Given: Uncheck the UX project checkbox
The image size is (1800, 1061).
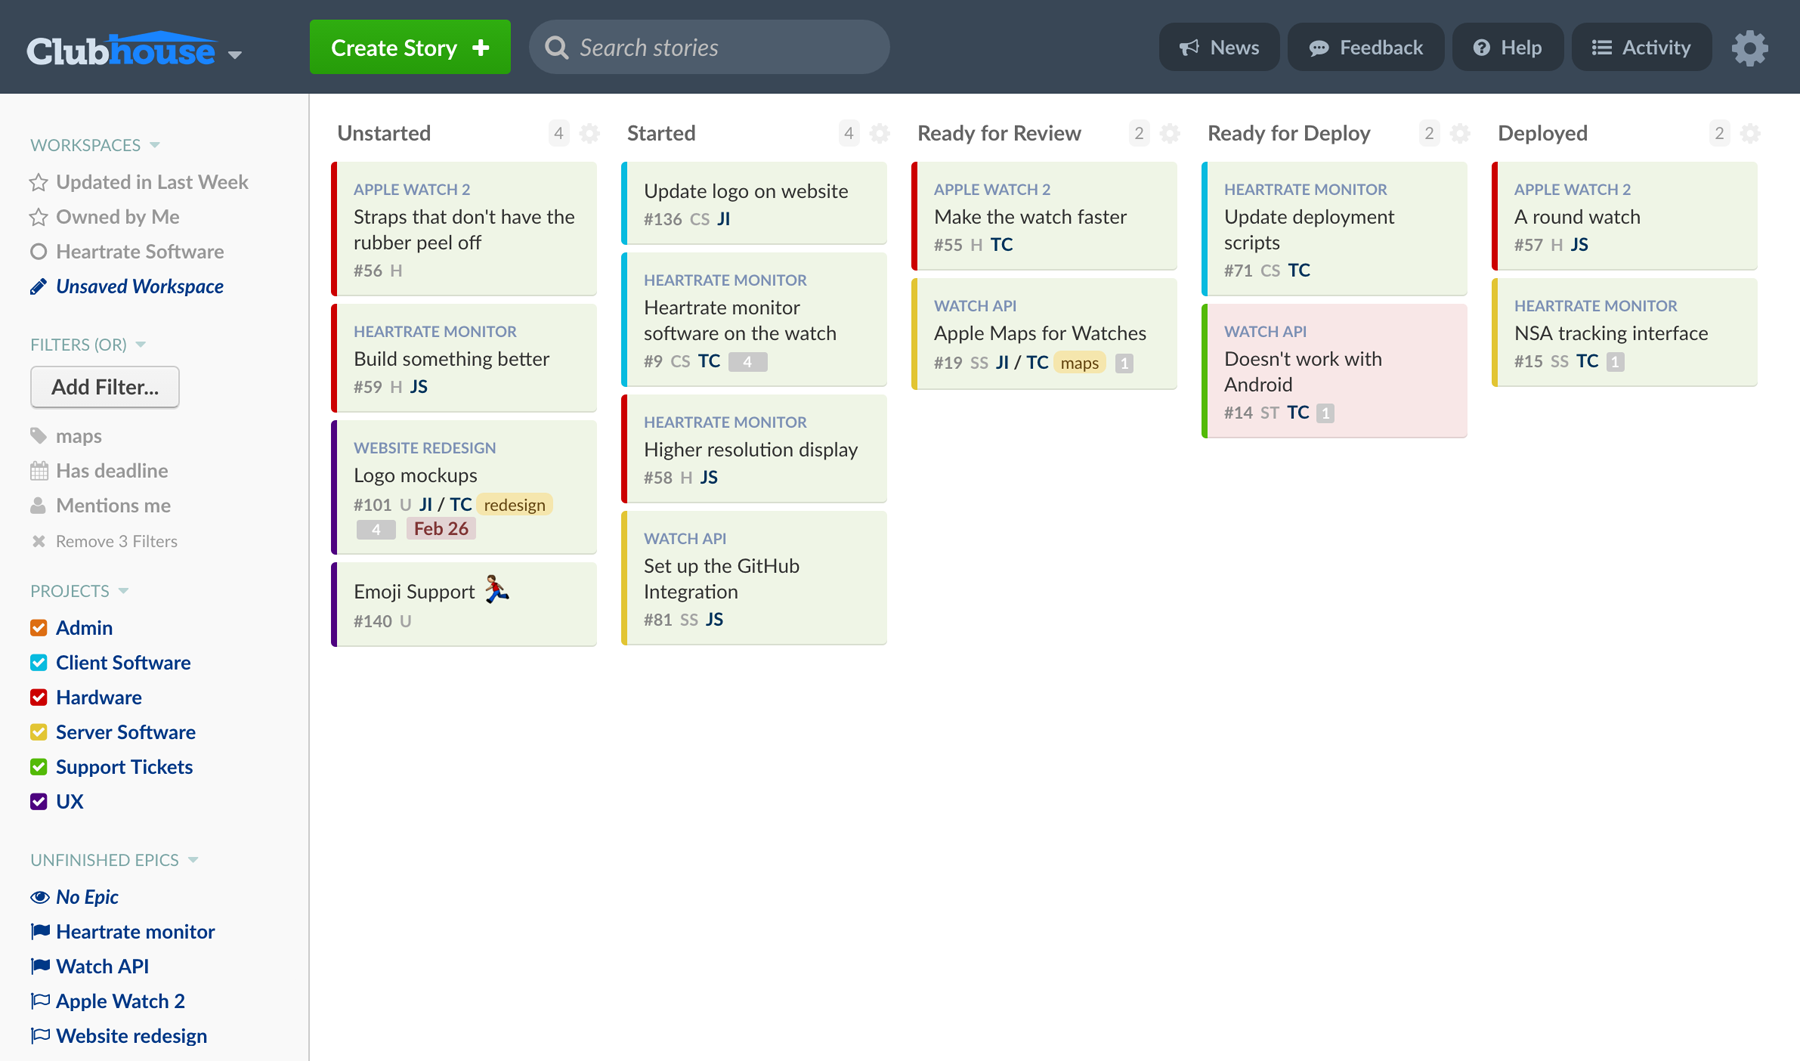Looking at the screenshot, I should tap(39, 802).
